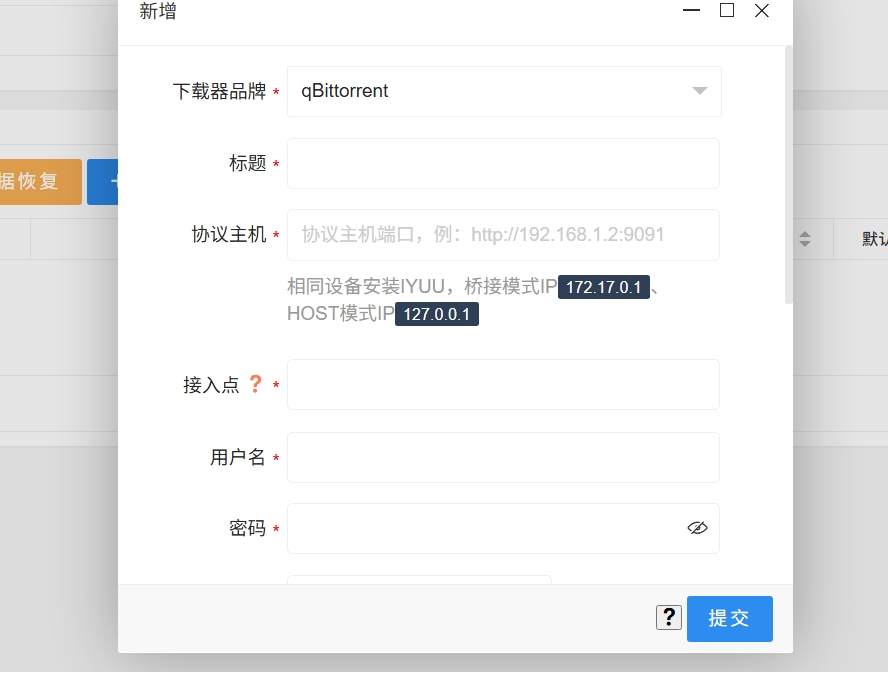
Task: Click the 接入点 input field
Action: pyautogui.click(x=503, y=385)
